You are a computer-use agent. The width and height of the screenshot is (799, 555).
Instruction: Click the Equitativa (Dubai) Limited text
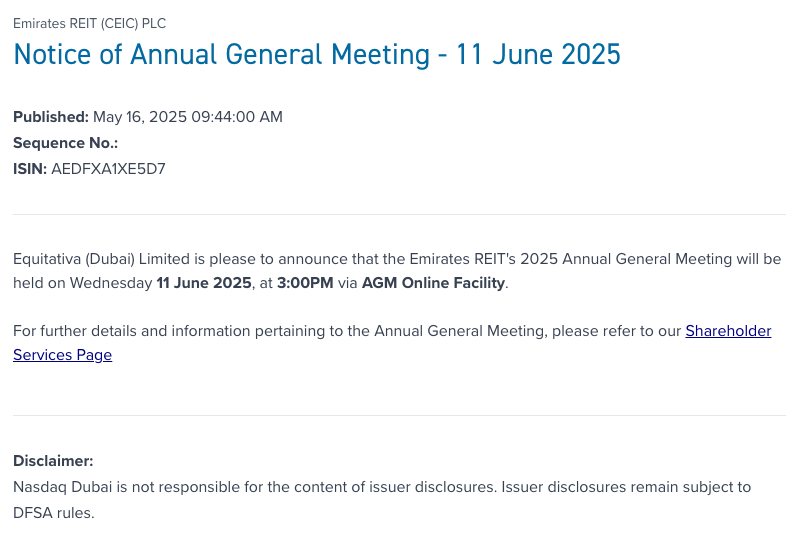click(98, 259)
